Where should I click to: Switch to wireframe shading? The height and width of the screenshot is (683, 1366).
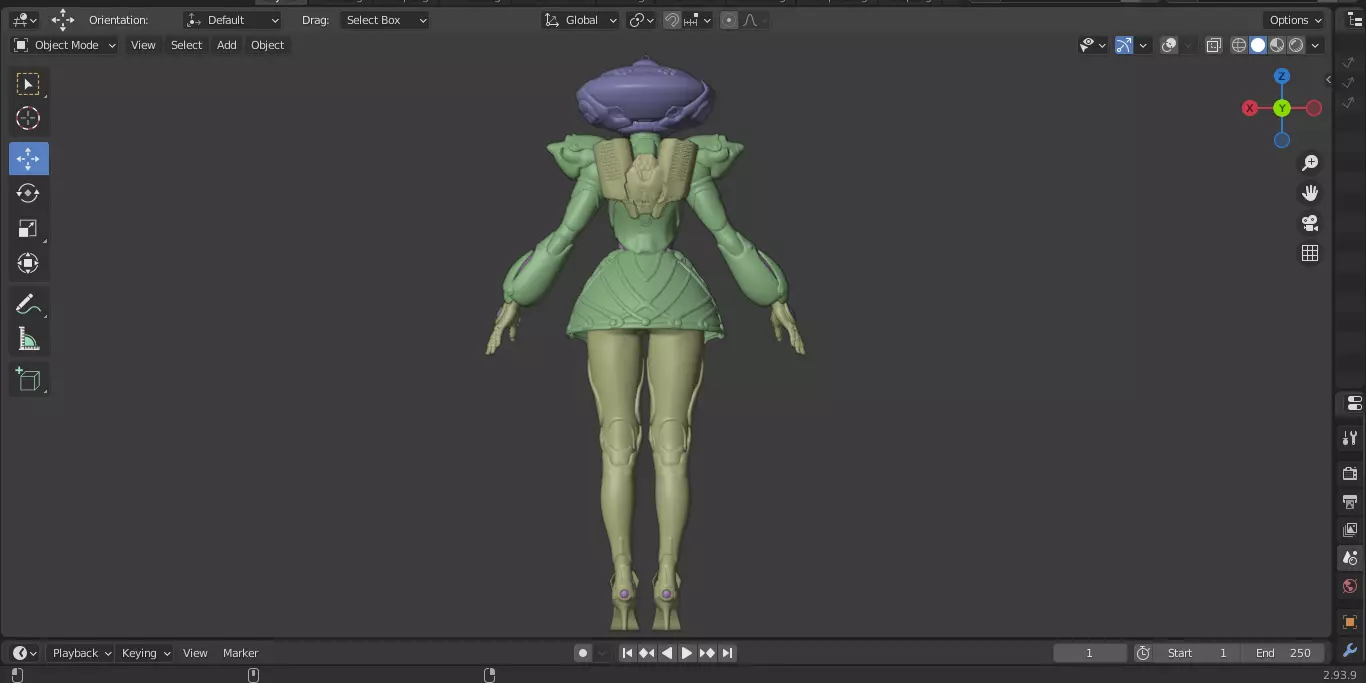(x=1239, y=45)
